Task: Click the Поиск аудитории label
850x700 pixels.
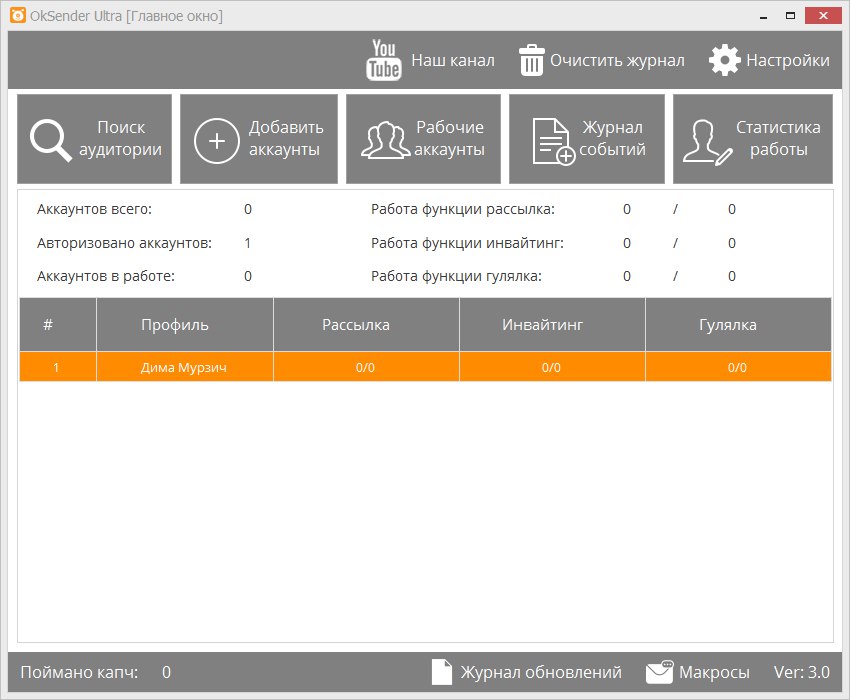Action: [120, 138]
